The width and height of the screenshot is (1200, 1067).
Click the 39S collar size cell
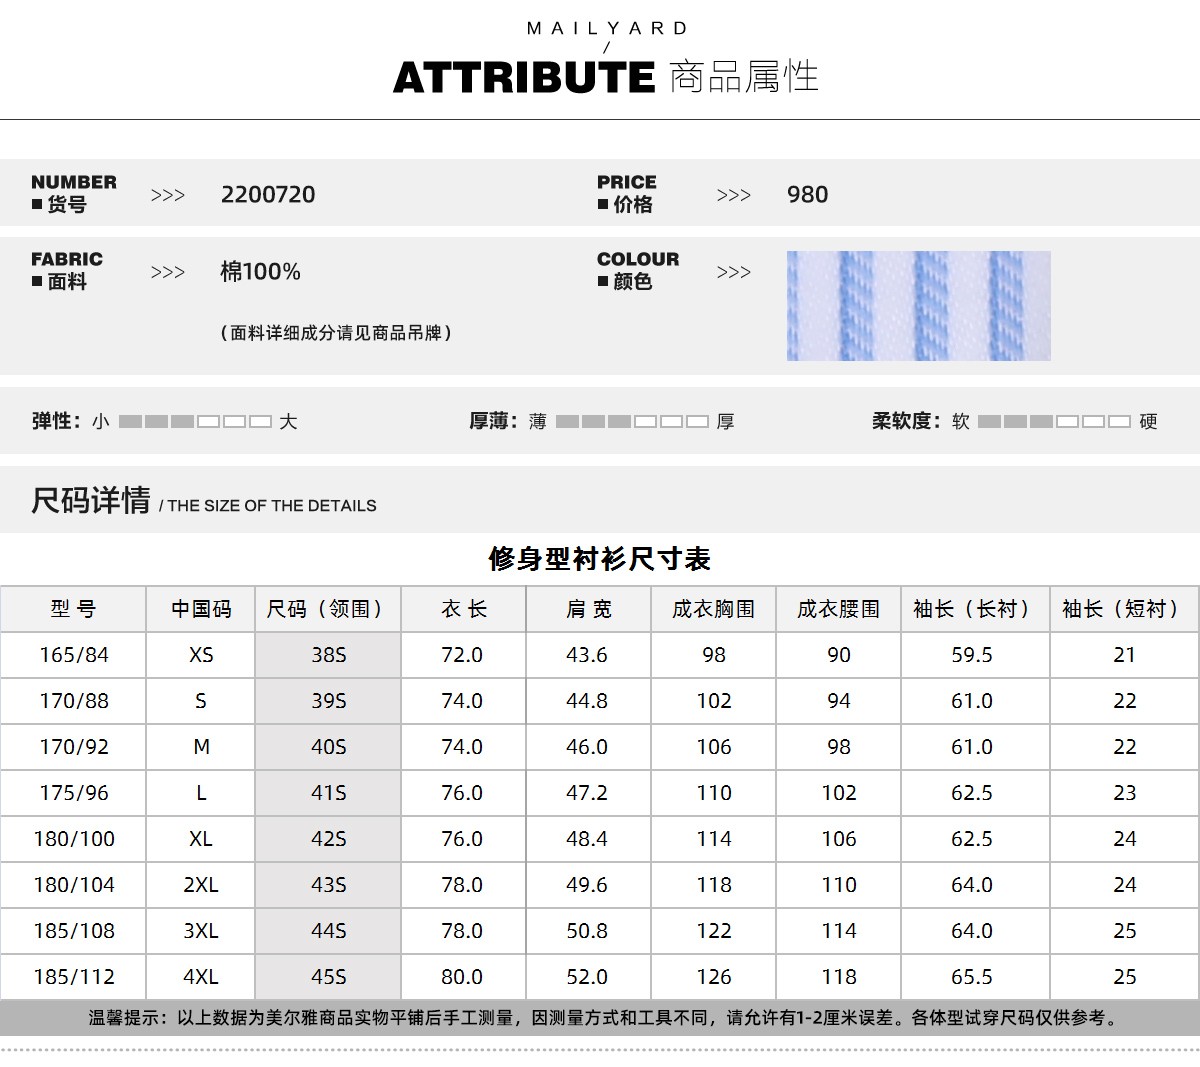(x=328, y=701)
